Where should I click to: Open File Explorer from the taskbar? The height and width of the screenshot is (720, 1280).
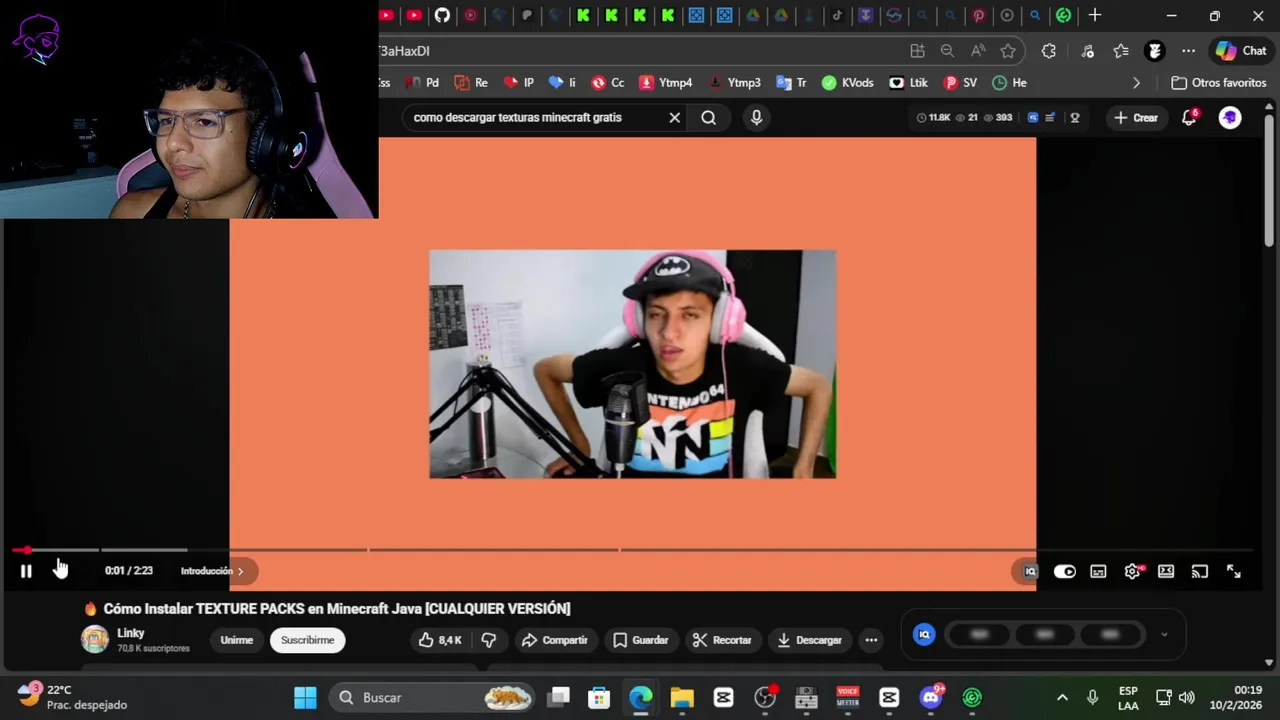pyautogui.click(x=682, y=697)
